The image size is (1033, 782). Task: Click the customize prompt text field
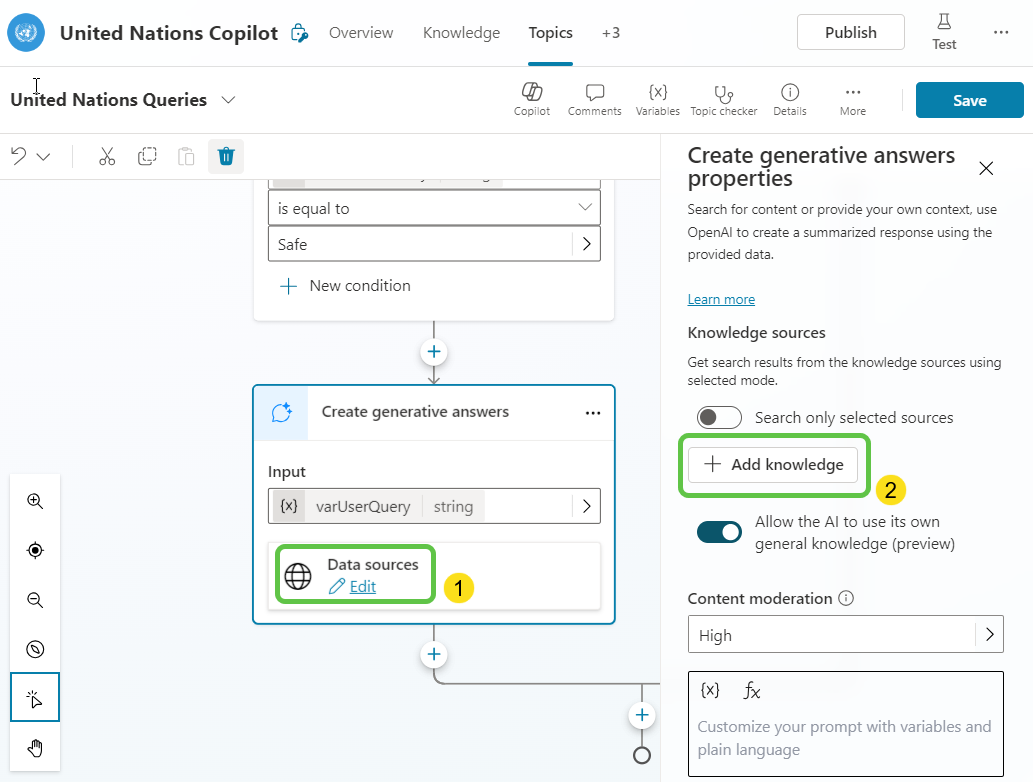(845, 738)
